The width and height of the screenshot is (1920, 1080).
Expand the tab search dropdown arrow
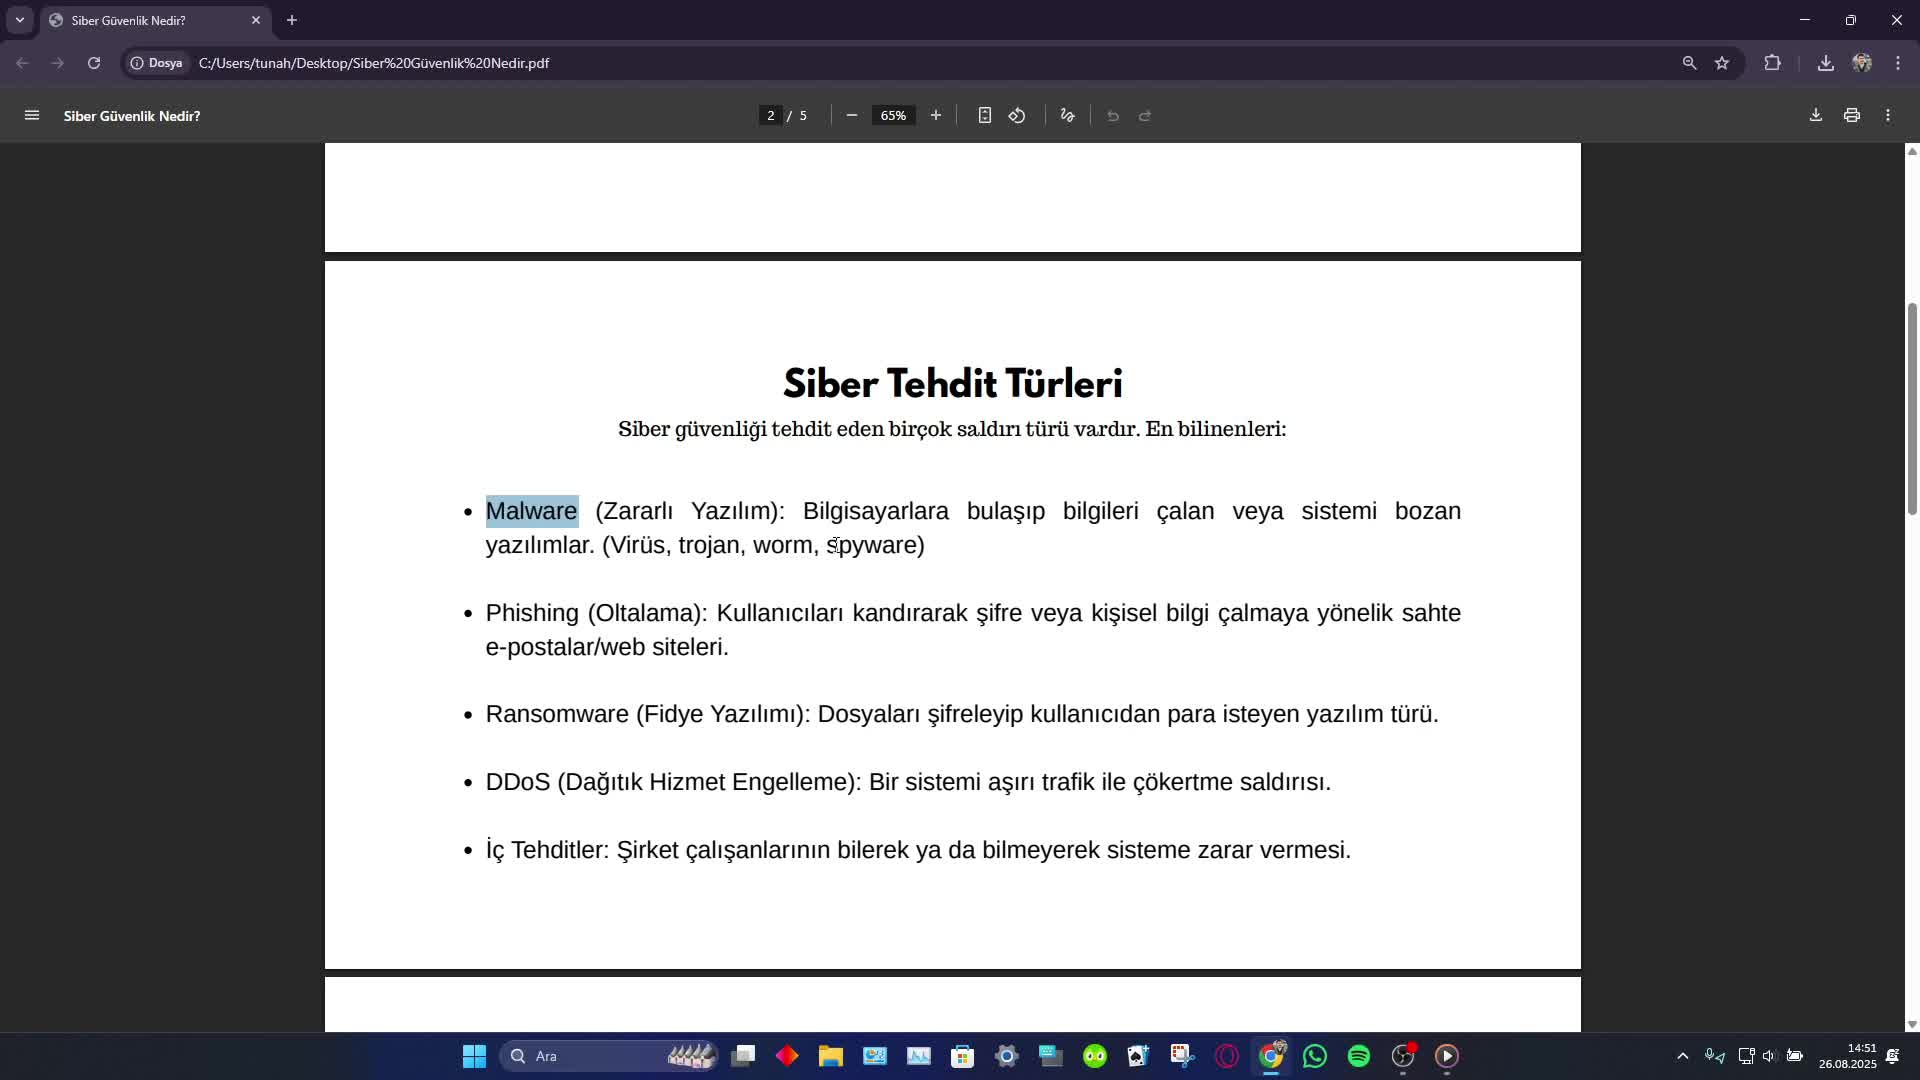(x=19, y=20)
